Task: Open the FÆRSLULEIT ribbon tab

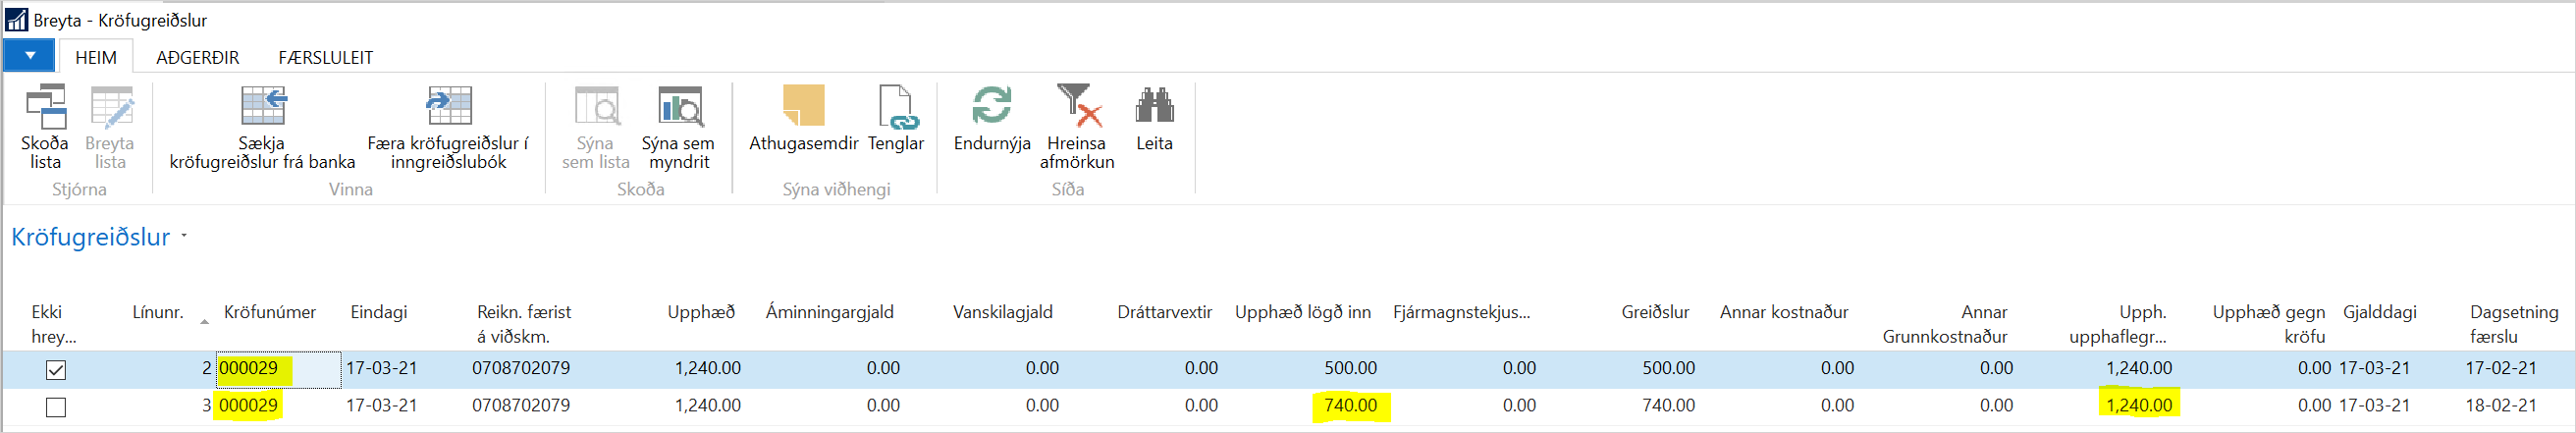Action: click(x=325, y=58)
